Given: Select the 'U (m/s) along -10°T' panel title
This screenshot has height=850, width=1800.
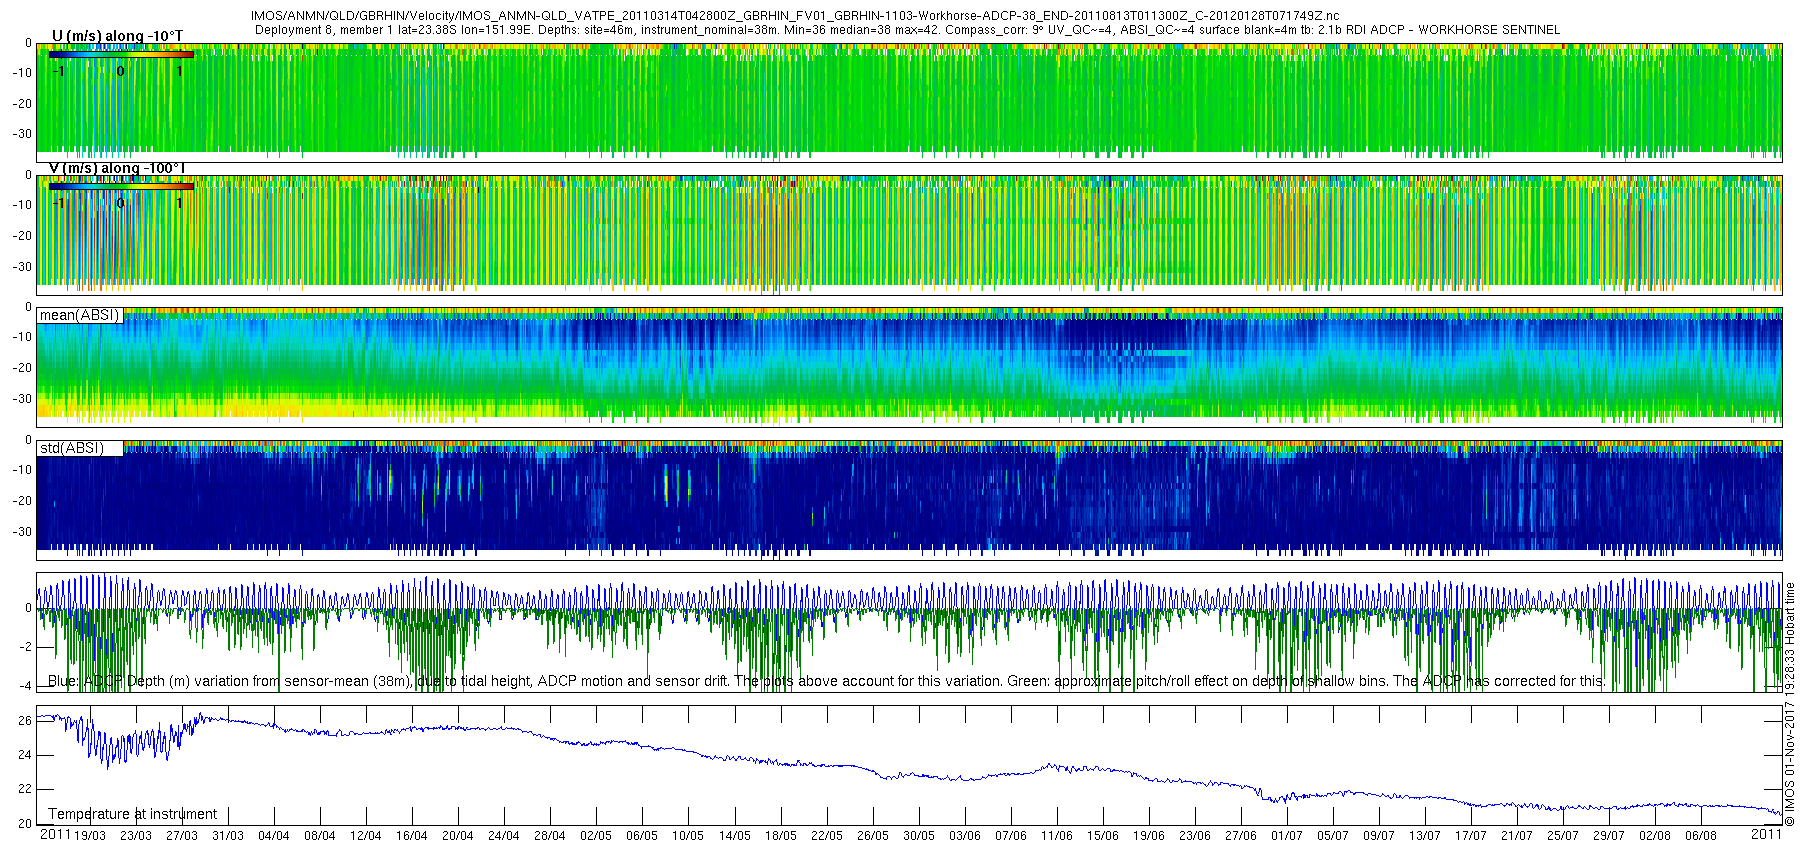Looking at the screenshot, I should click(x=117, y=36).
